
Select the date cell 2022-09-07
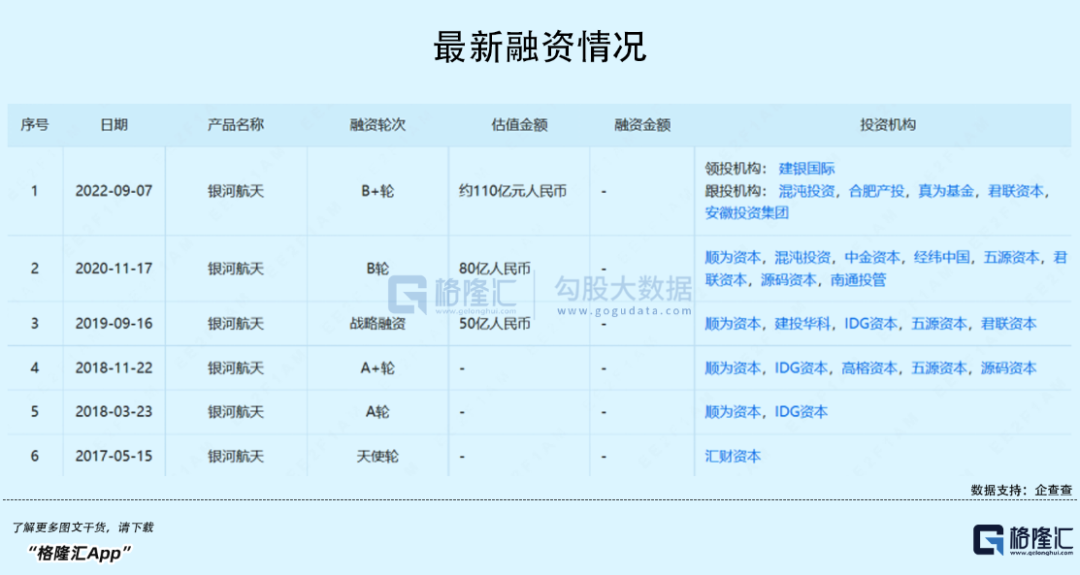[114, 191]
